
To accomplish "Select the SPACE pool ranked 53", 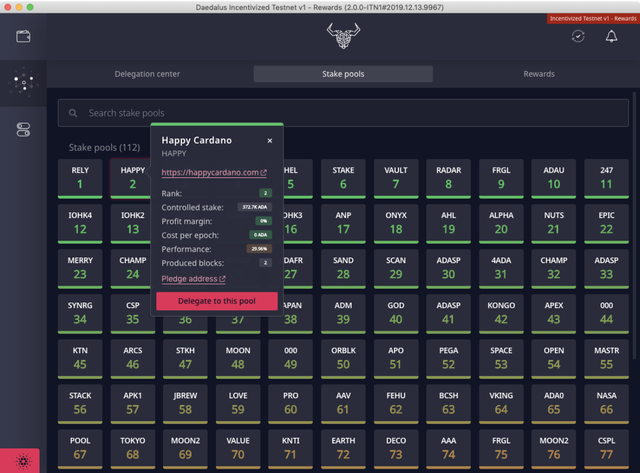I will pyautogui.click(x=501, y=359).
